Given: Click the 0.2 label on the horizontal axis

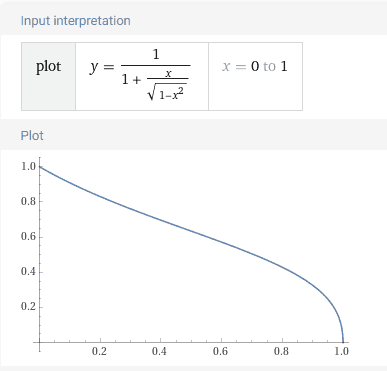Looking at the screenshot, I should [99, 351].
